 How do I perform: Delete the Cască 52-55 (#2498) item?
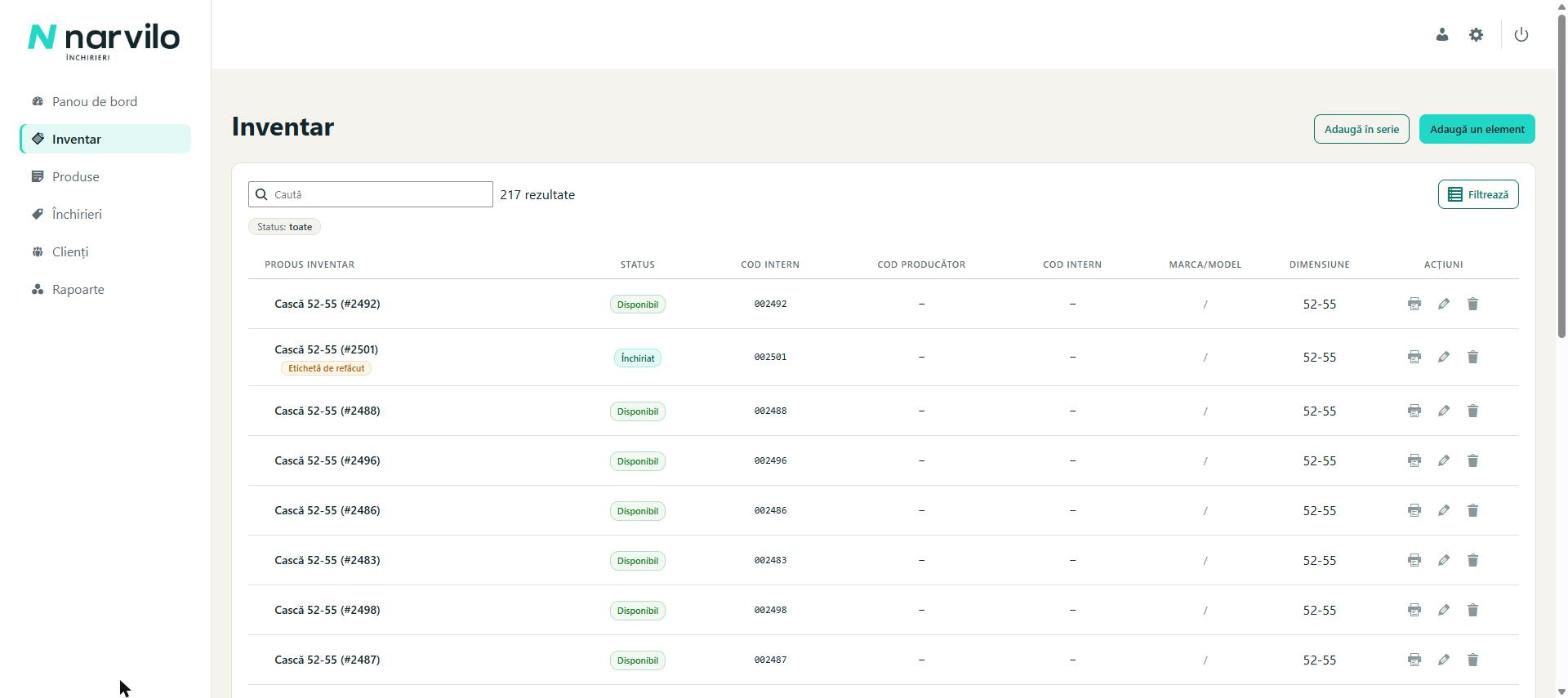click(1472, 610)
